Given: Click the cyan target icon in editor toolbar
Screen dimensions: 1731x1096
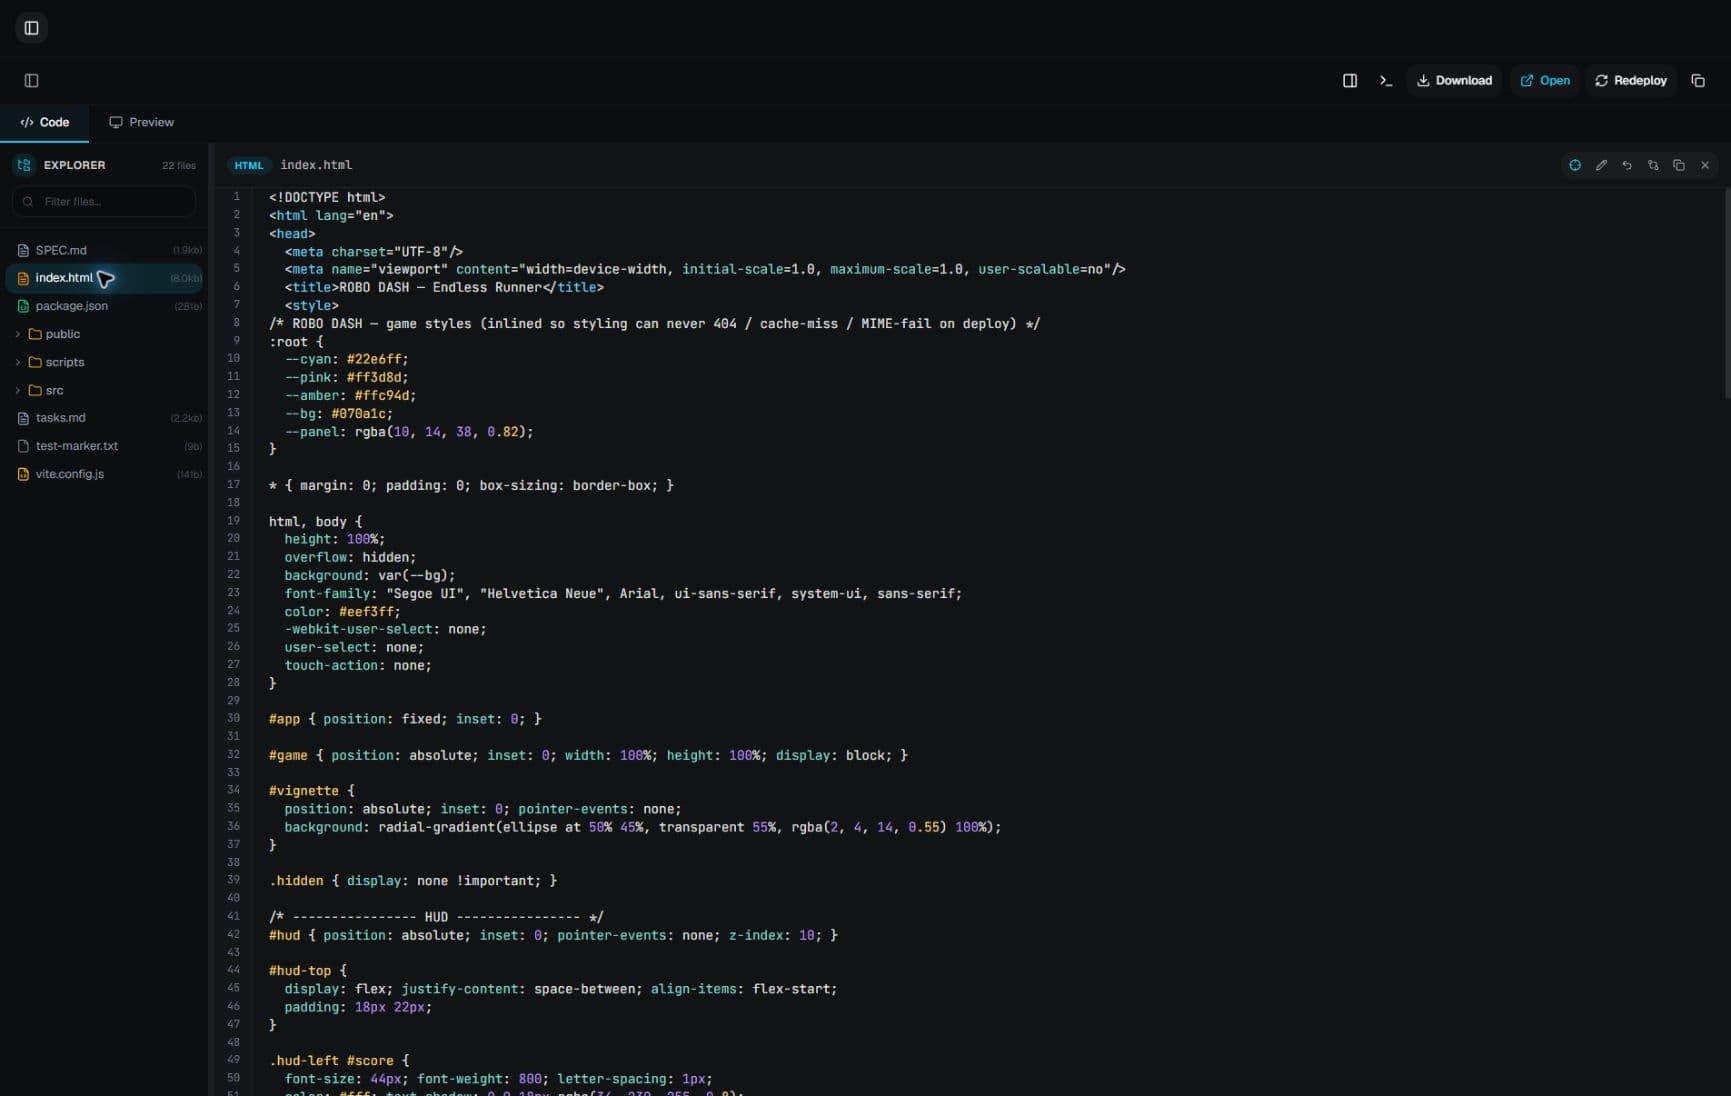Looking at the screenshot, I should click(1575, 165).
